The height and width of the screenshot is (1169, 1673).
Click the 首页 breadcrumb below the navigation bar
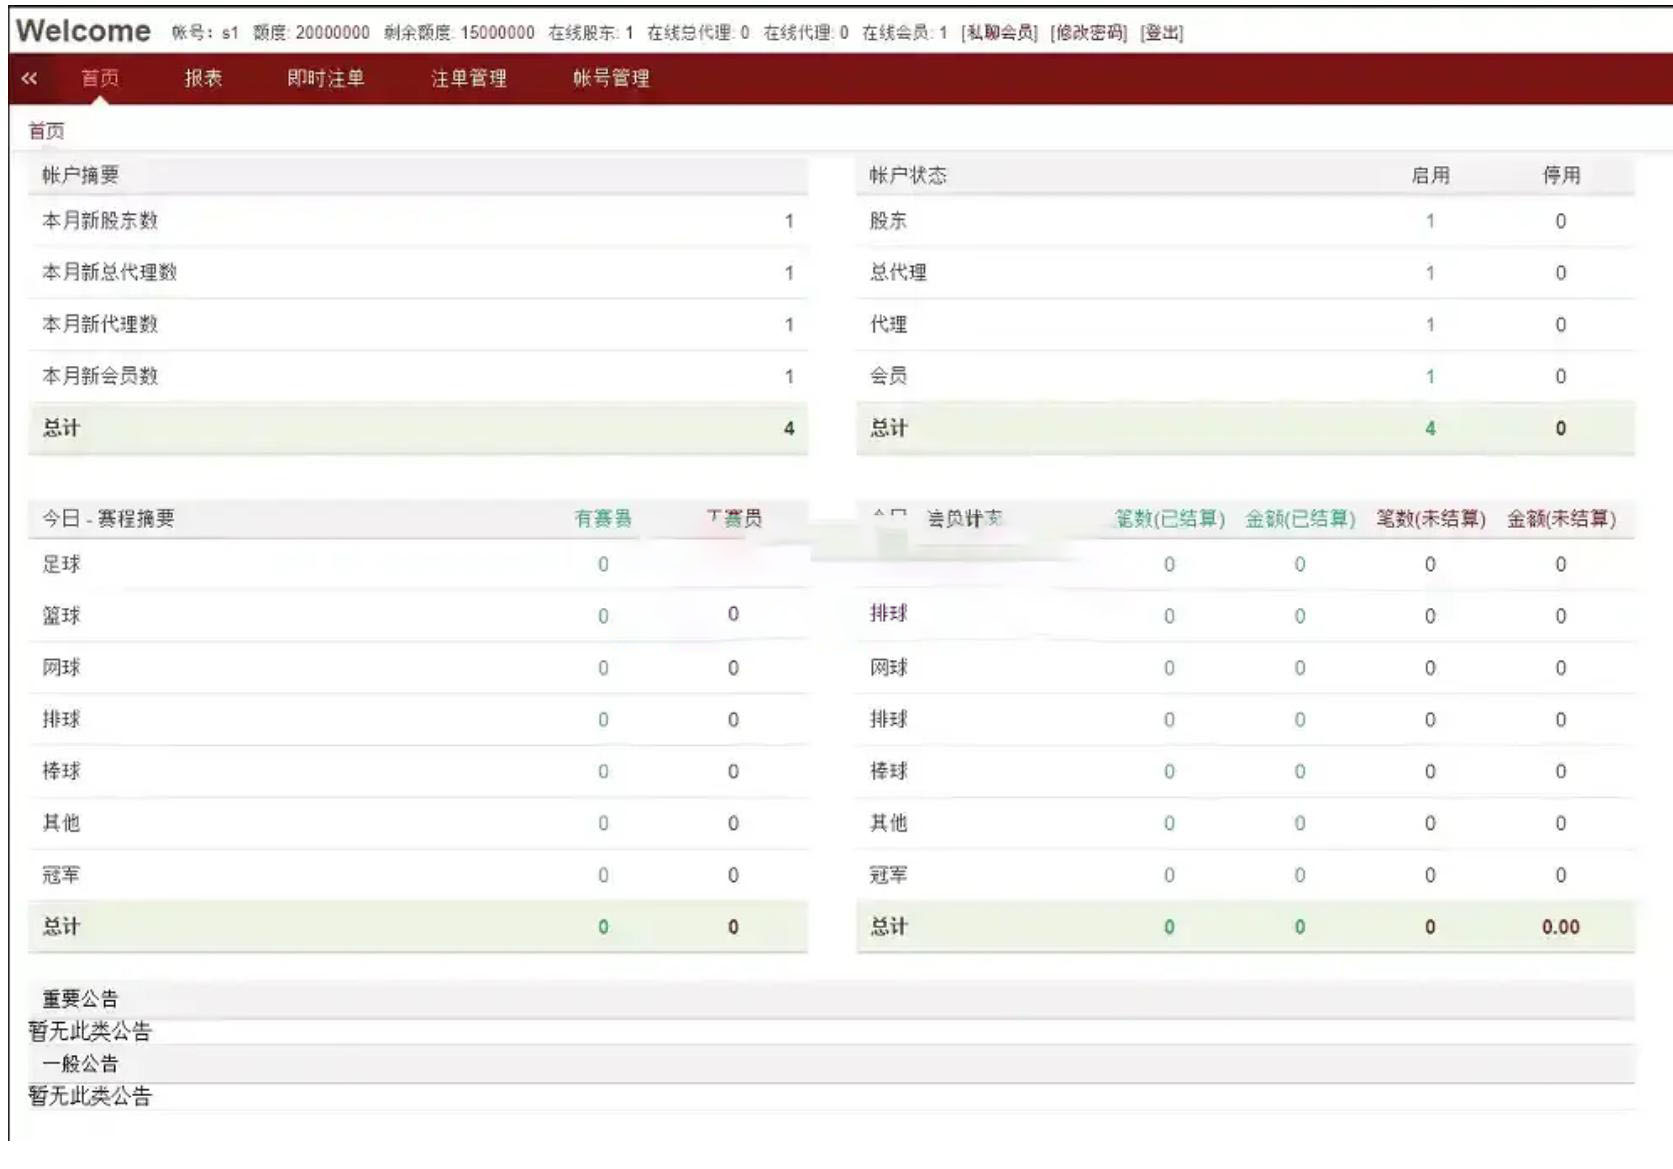46,131
